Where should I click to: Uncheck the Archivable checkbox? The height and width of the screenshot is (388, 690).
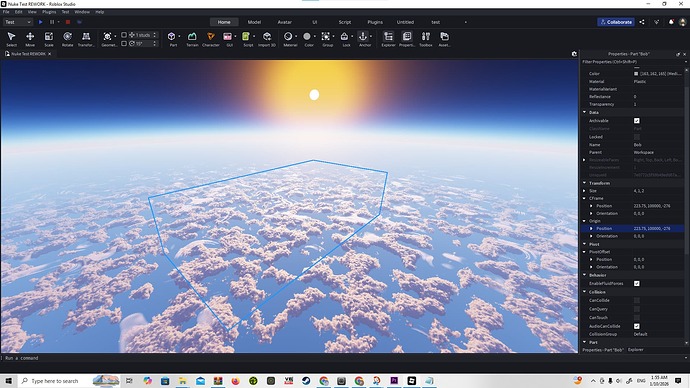(x=637, y=121)
